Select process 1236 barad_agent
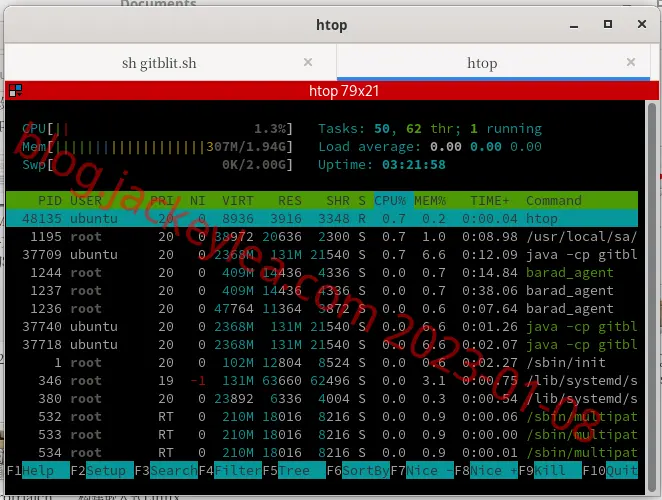662x500 pixels. tap(322, 309)
